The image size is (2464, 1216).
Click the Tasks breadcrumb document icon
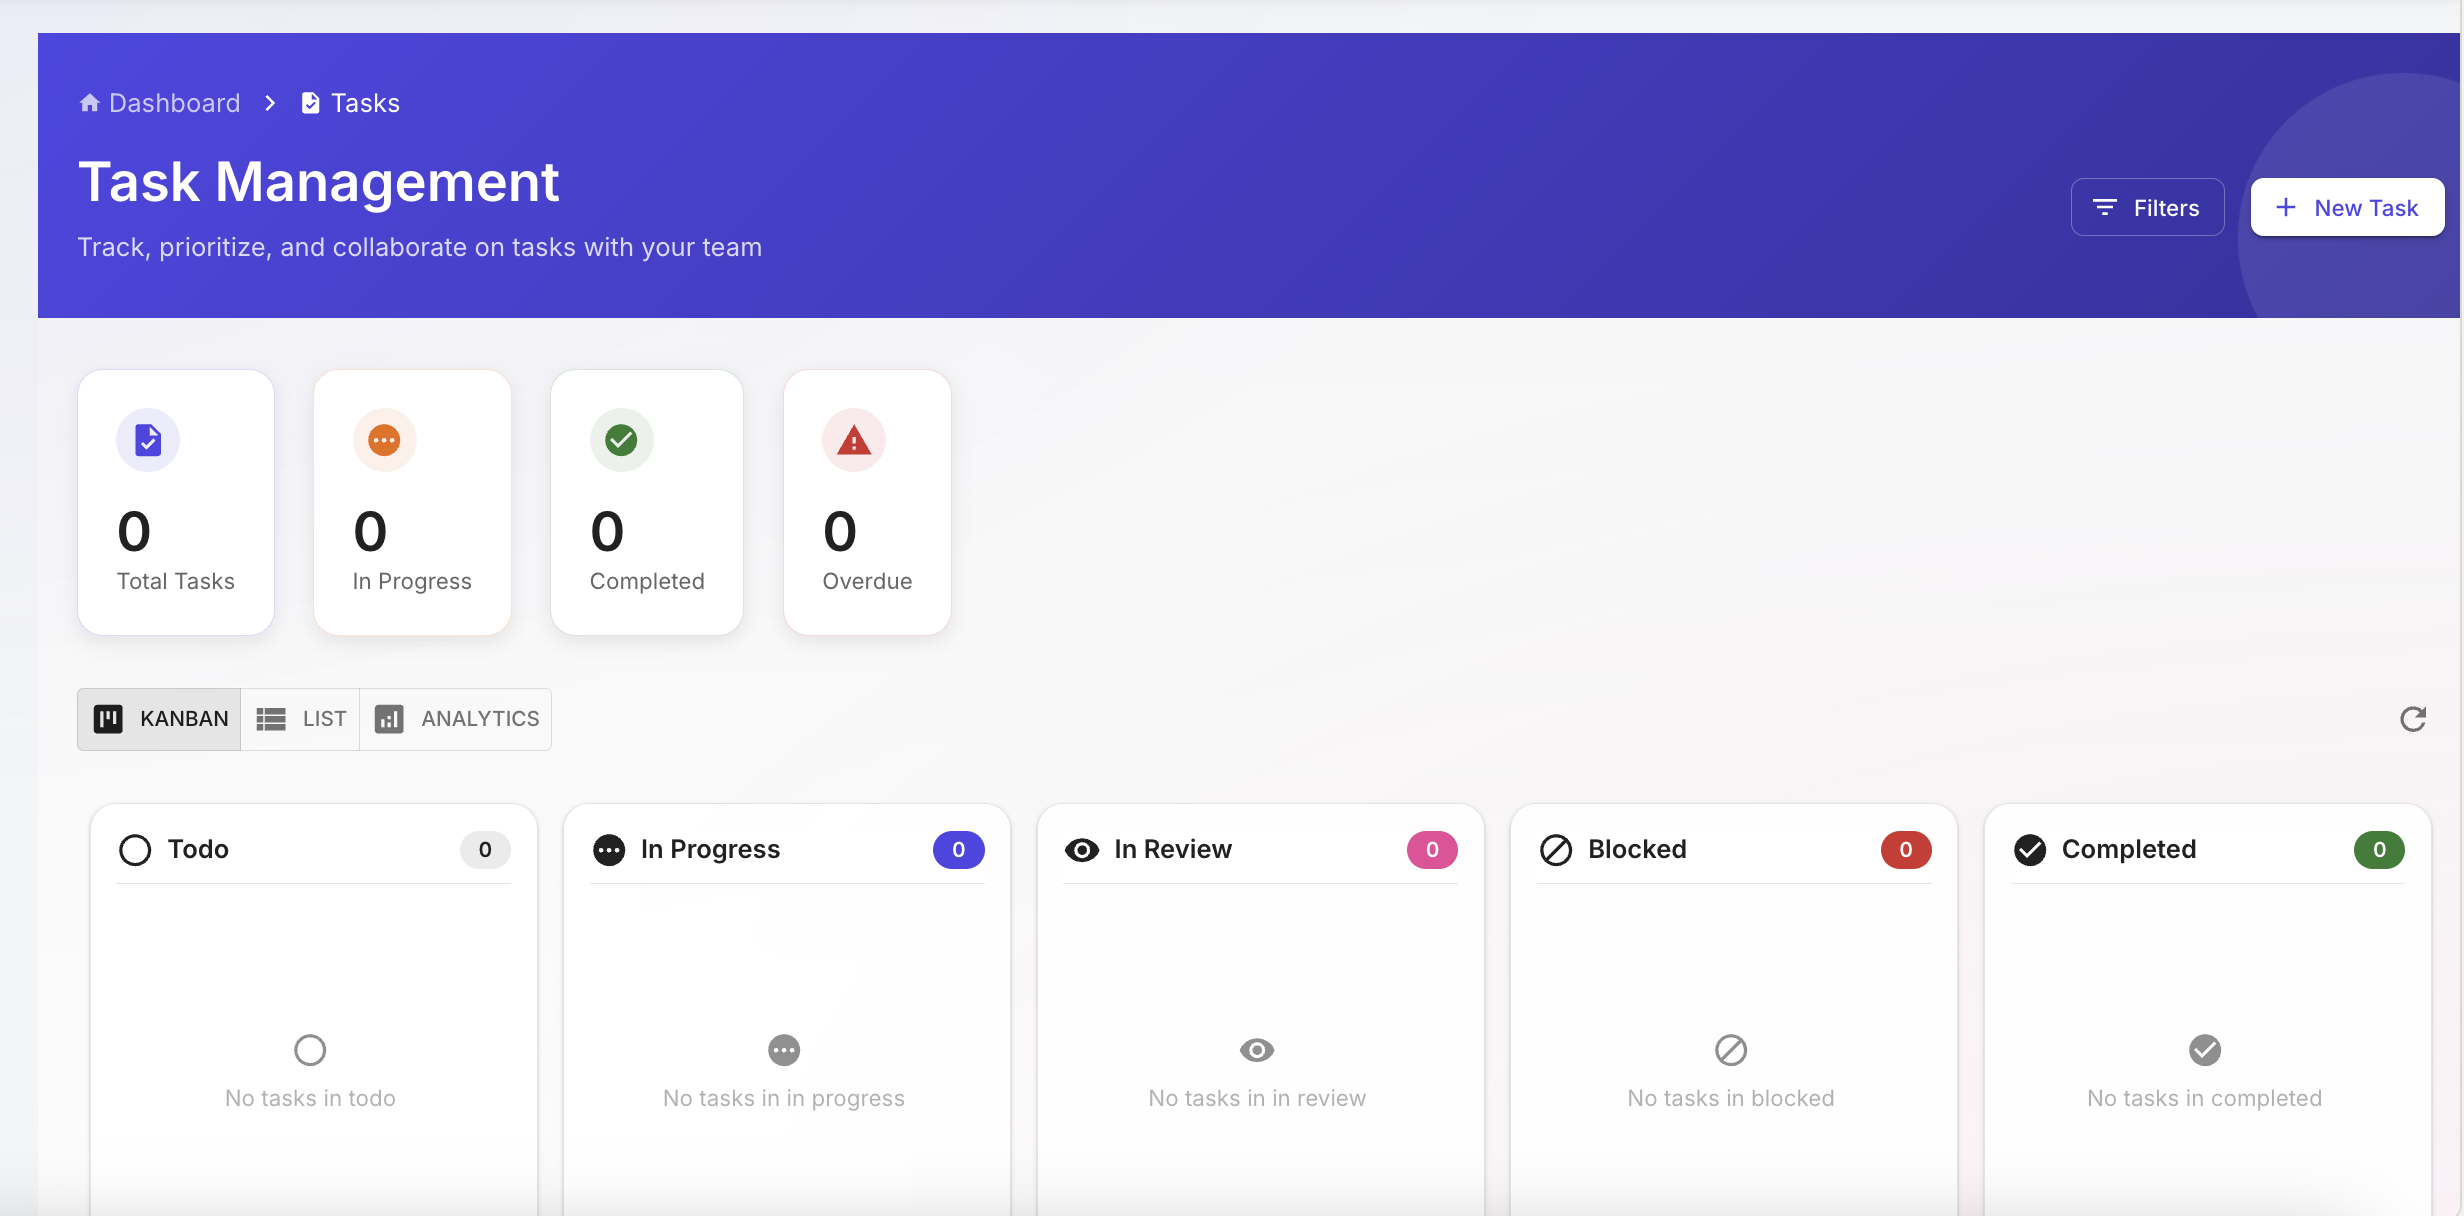tap(311, 103)
